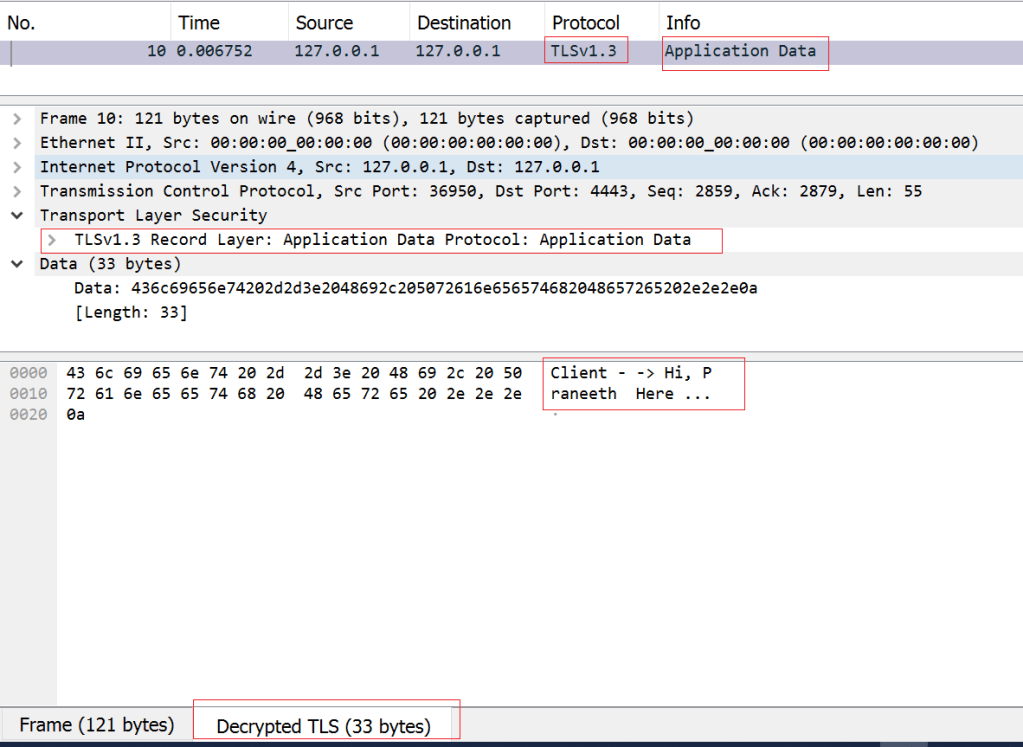1023x747 pixels.
Task: Select the [Length: 33] field
Action: (130, 312)
